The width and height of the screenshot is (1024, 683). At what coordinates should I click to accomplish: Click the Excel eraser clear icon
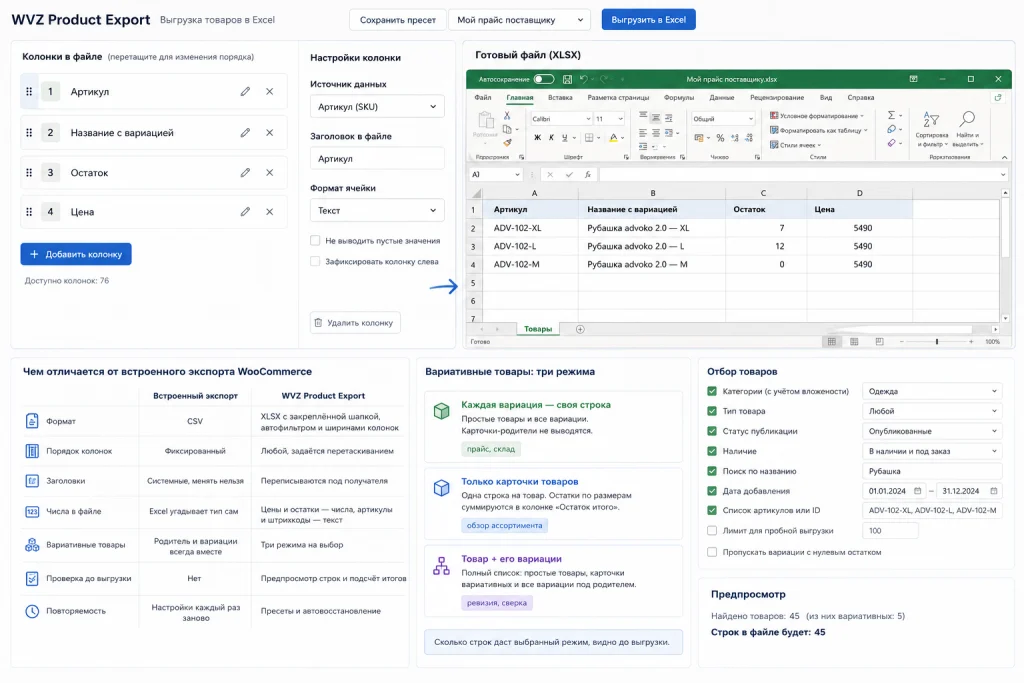(x=891, y=143)
